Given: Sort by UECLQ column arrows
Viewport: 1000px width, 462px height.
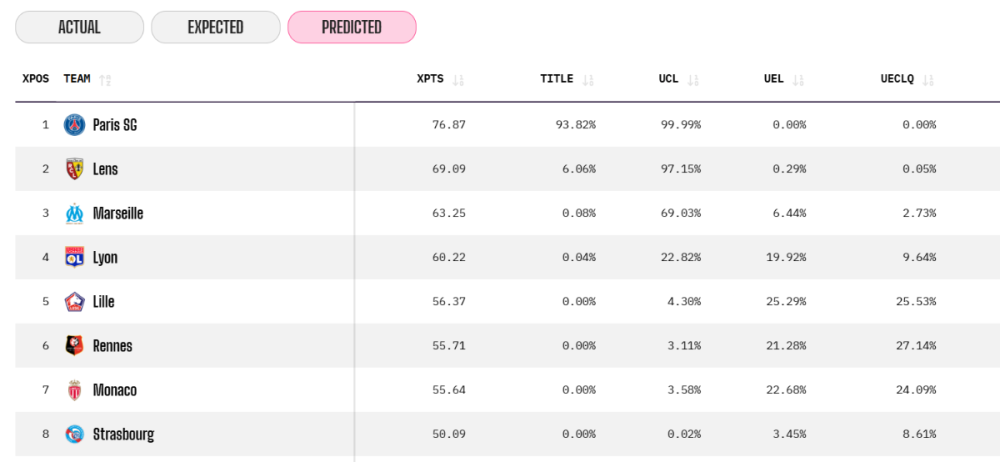Looking at the screenshot, I should pyautogui.click(x=929, y=80).
